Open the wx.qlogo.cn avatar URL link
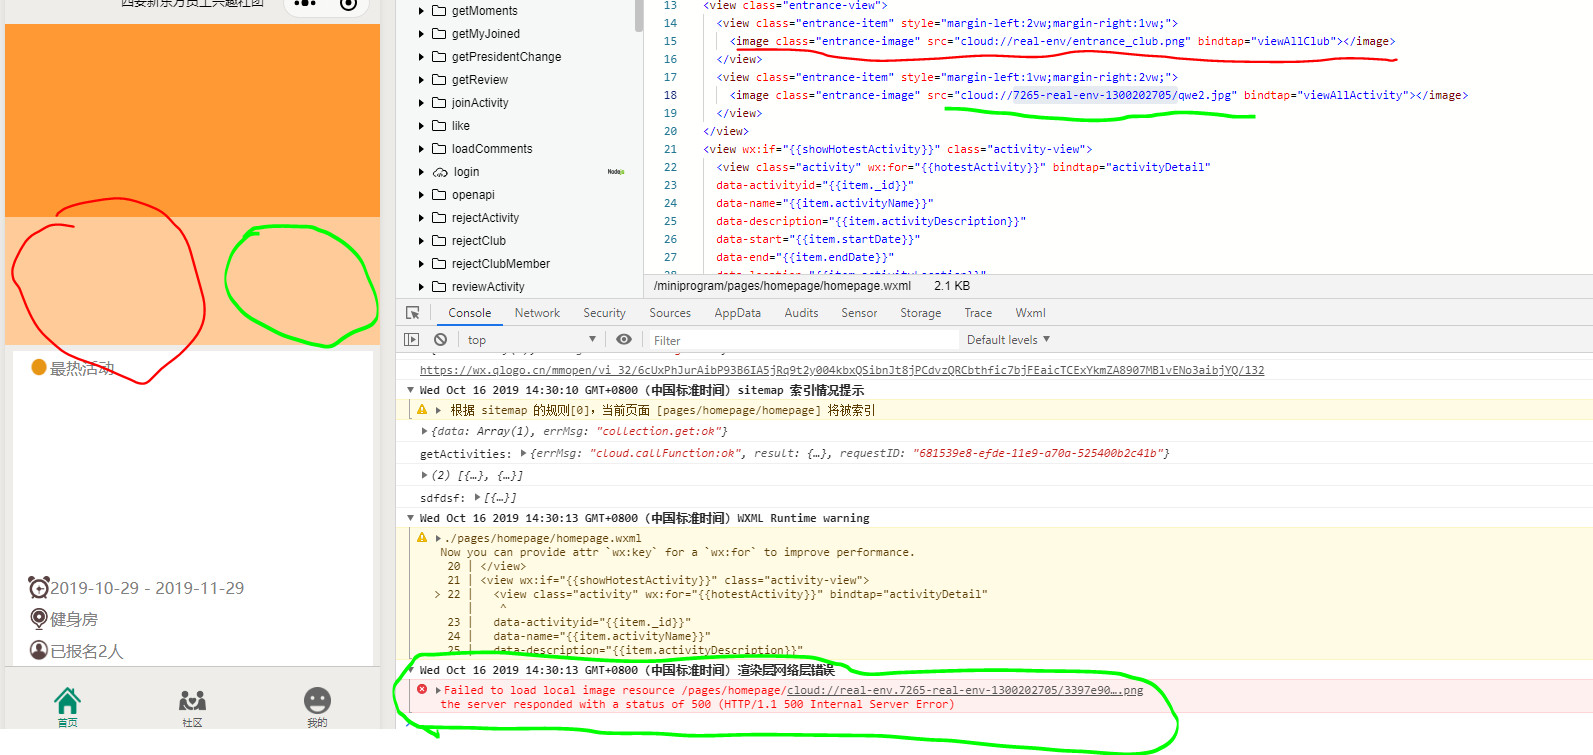This screenshot has width=1593, height=755. click(x=842, y=370)
